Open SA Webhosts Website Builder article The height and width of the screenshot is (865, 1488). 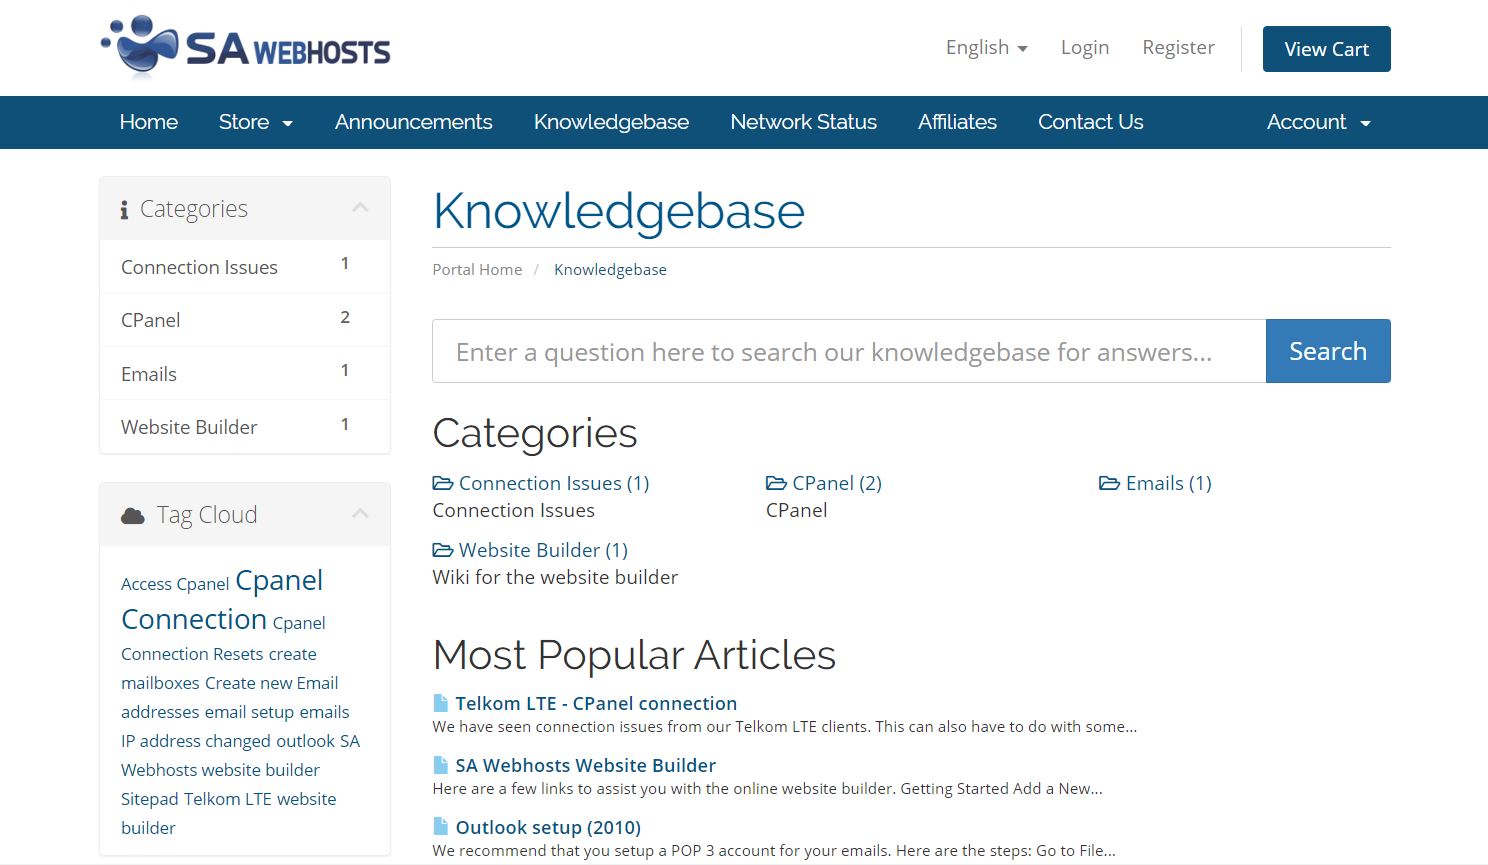point(586,765)
